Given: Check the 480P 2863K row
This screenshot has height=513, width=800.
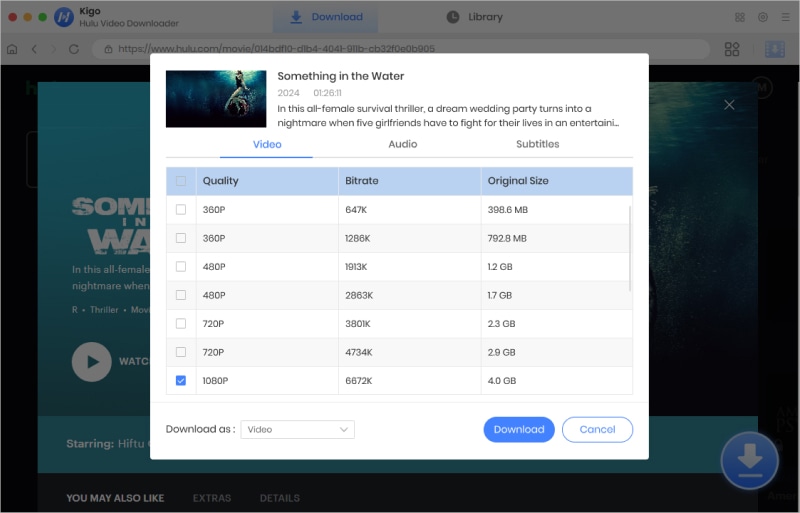Looking at the screenshot, I should 181,295.
